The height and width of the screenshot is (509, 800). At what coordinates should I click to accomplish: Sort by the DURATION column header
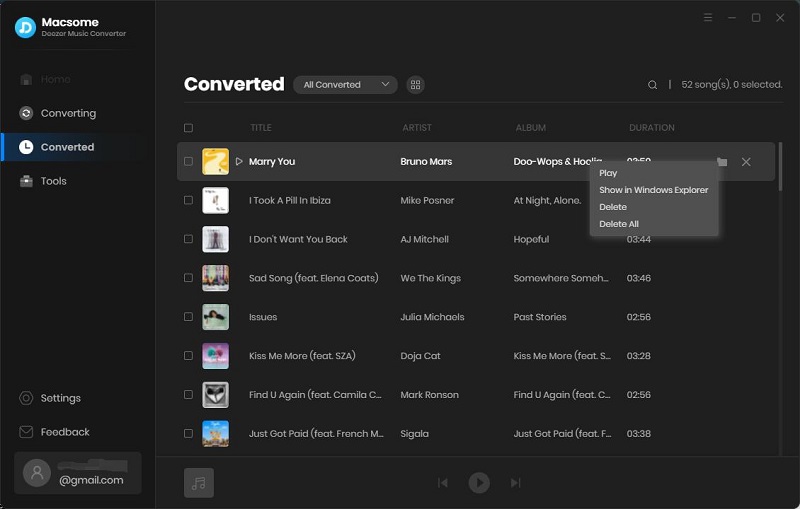pyautogui.click(x=652, y=128)
